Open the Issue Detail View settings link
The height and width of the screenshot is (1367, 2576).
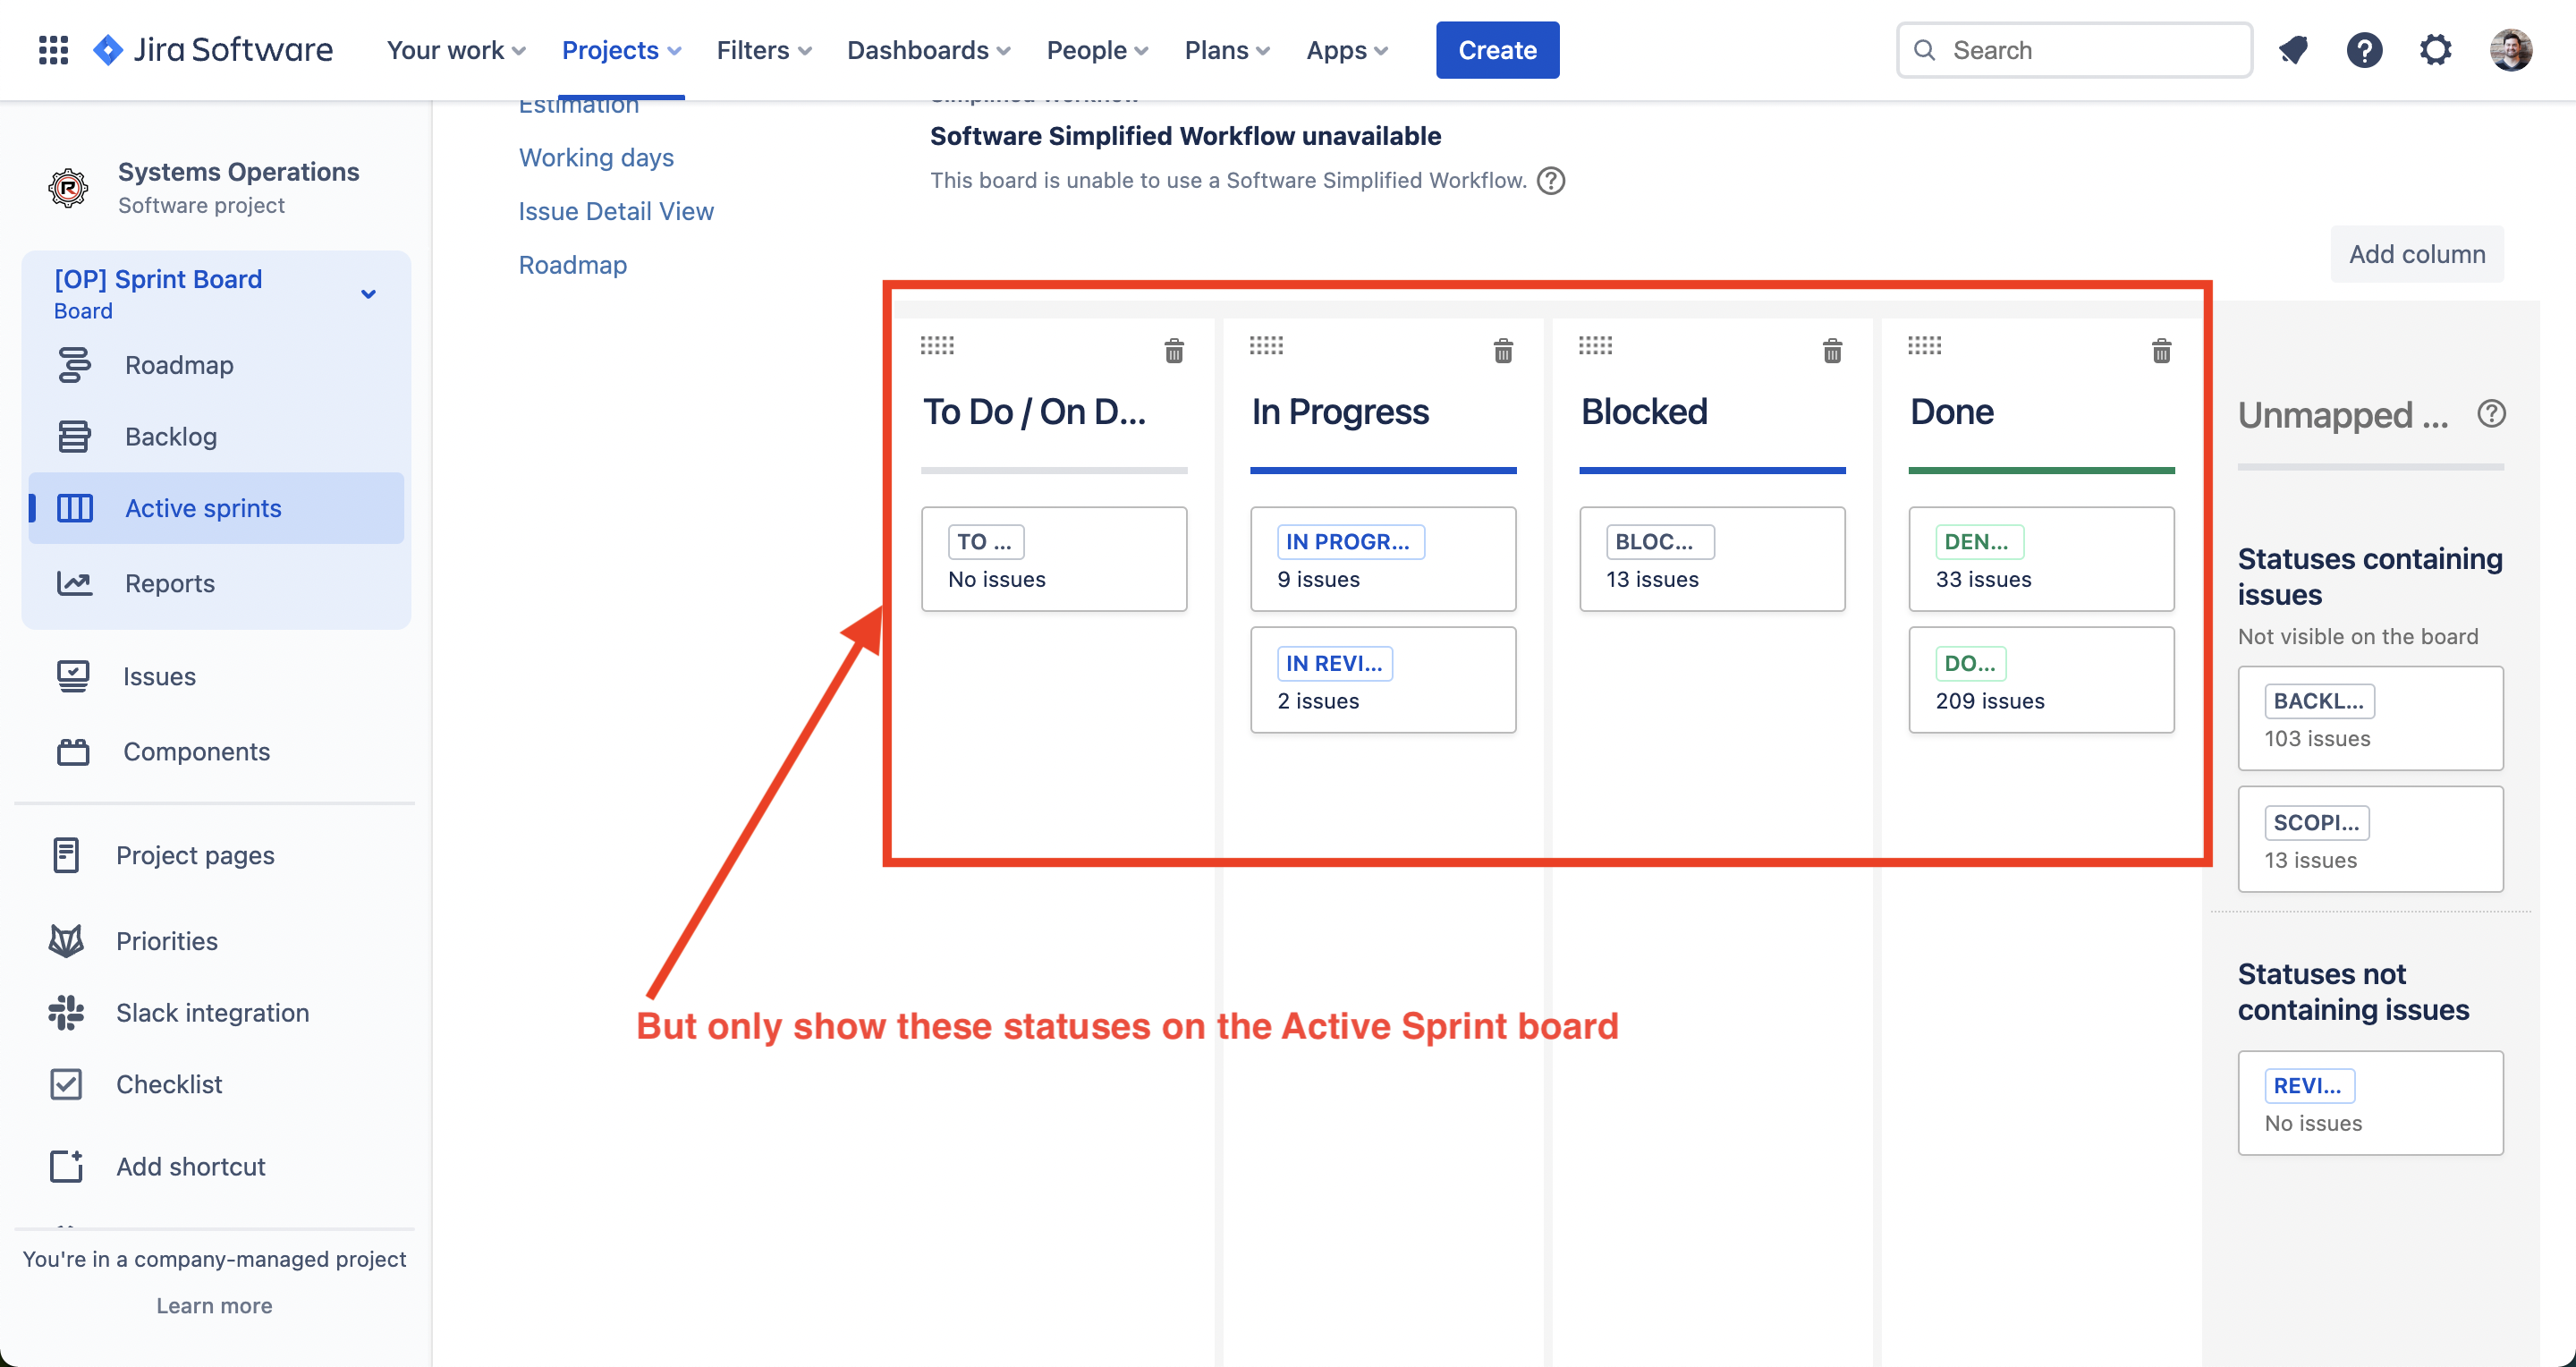pos(616,211)
